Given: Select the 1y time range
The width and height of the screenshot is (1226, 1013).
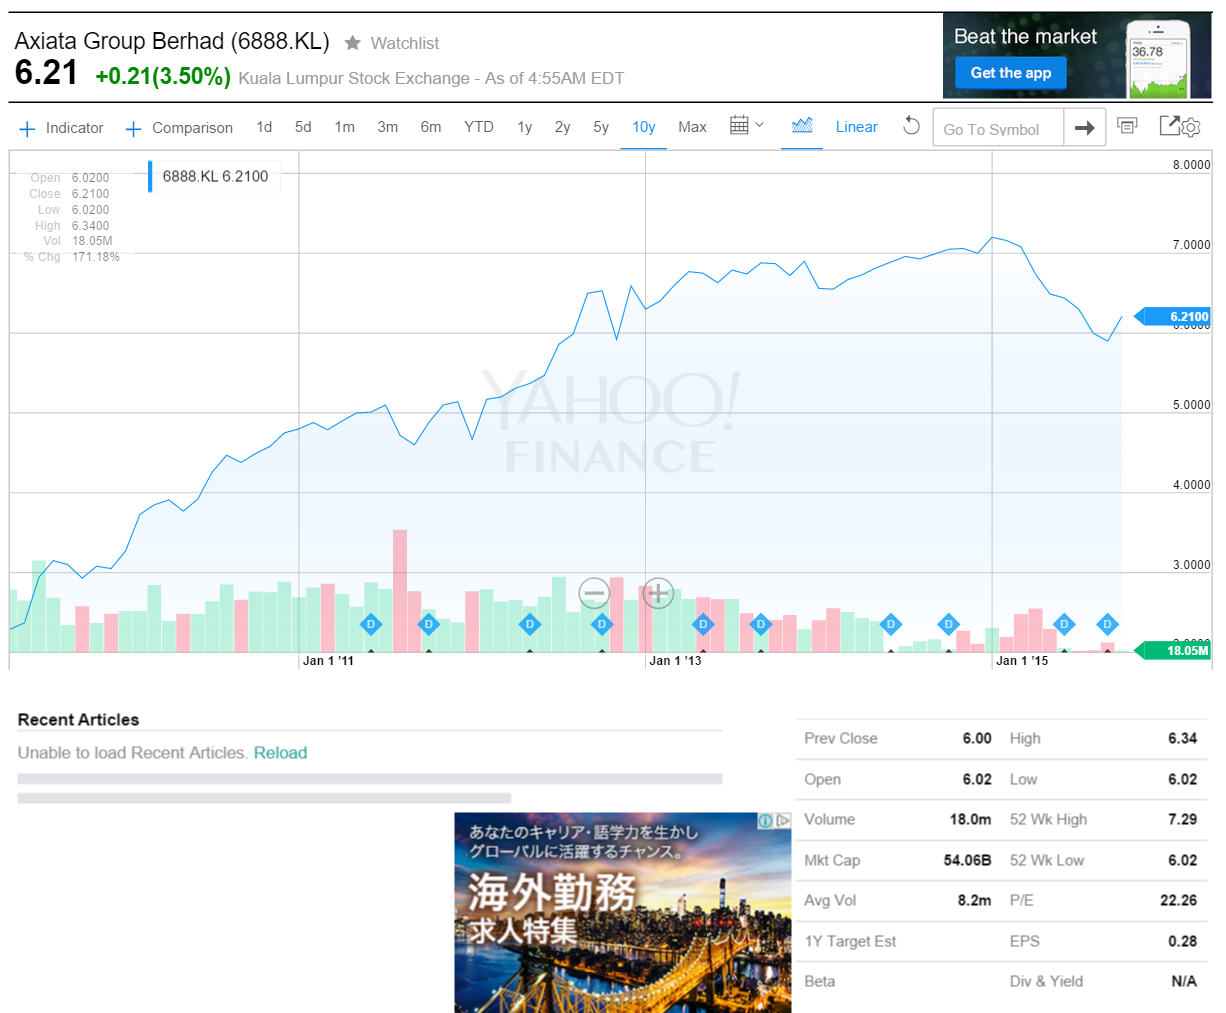Looking at the screenshot, I should click(525, 127).
